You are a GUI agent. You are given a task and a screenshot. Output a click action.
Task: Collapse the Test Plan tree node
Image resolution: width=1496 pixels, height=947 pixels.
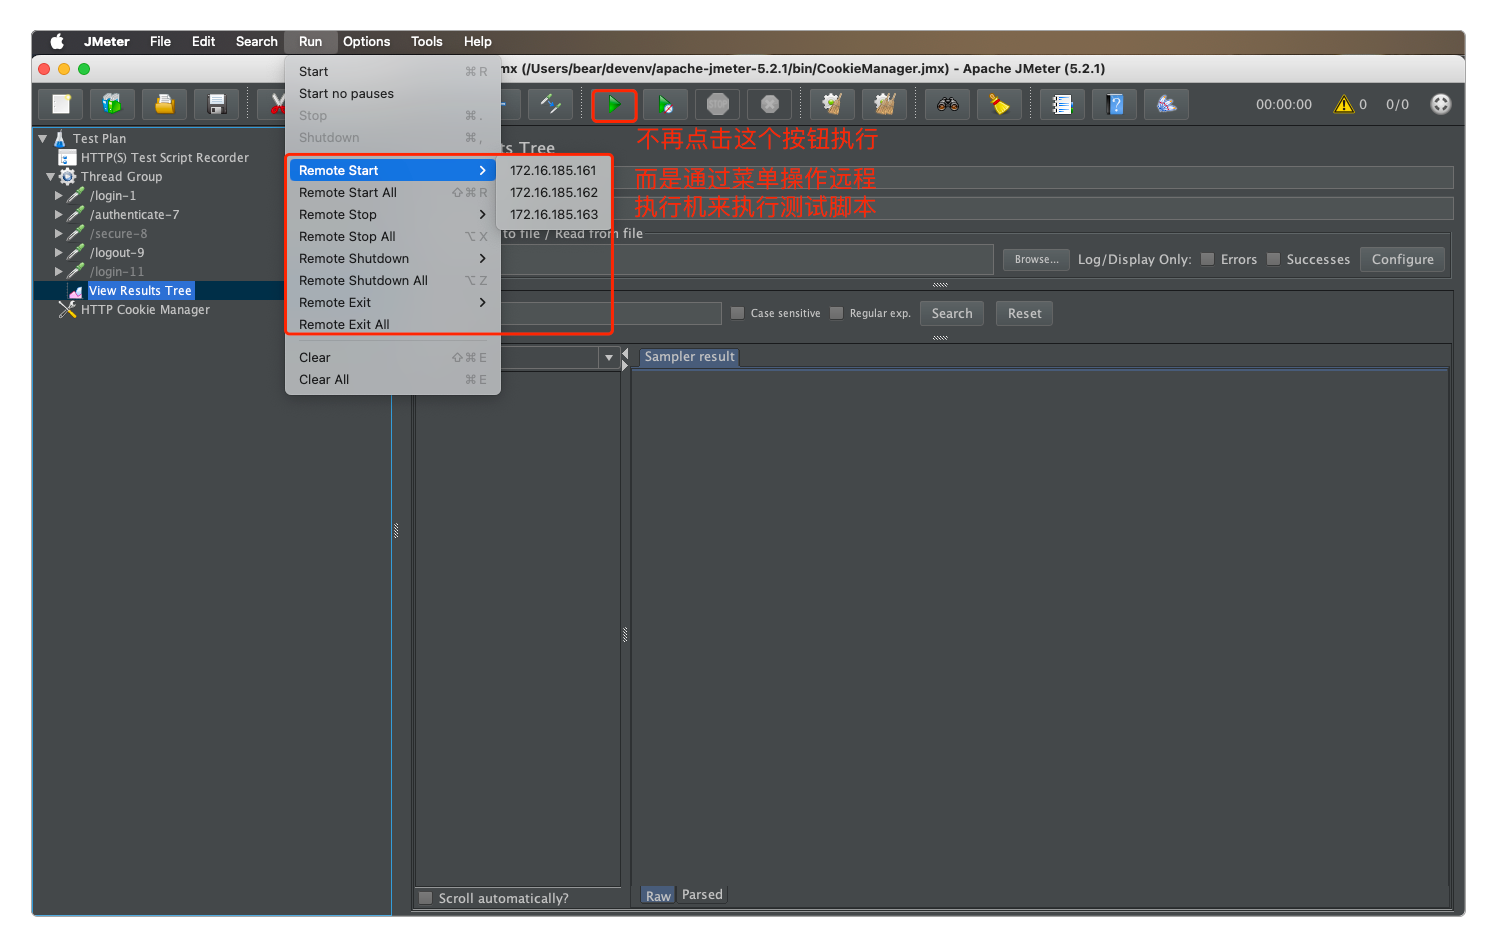[43, 139]
